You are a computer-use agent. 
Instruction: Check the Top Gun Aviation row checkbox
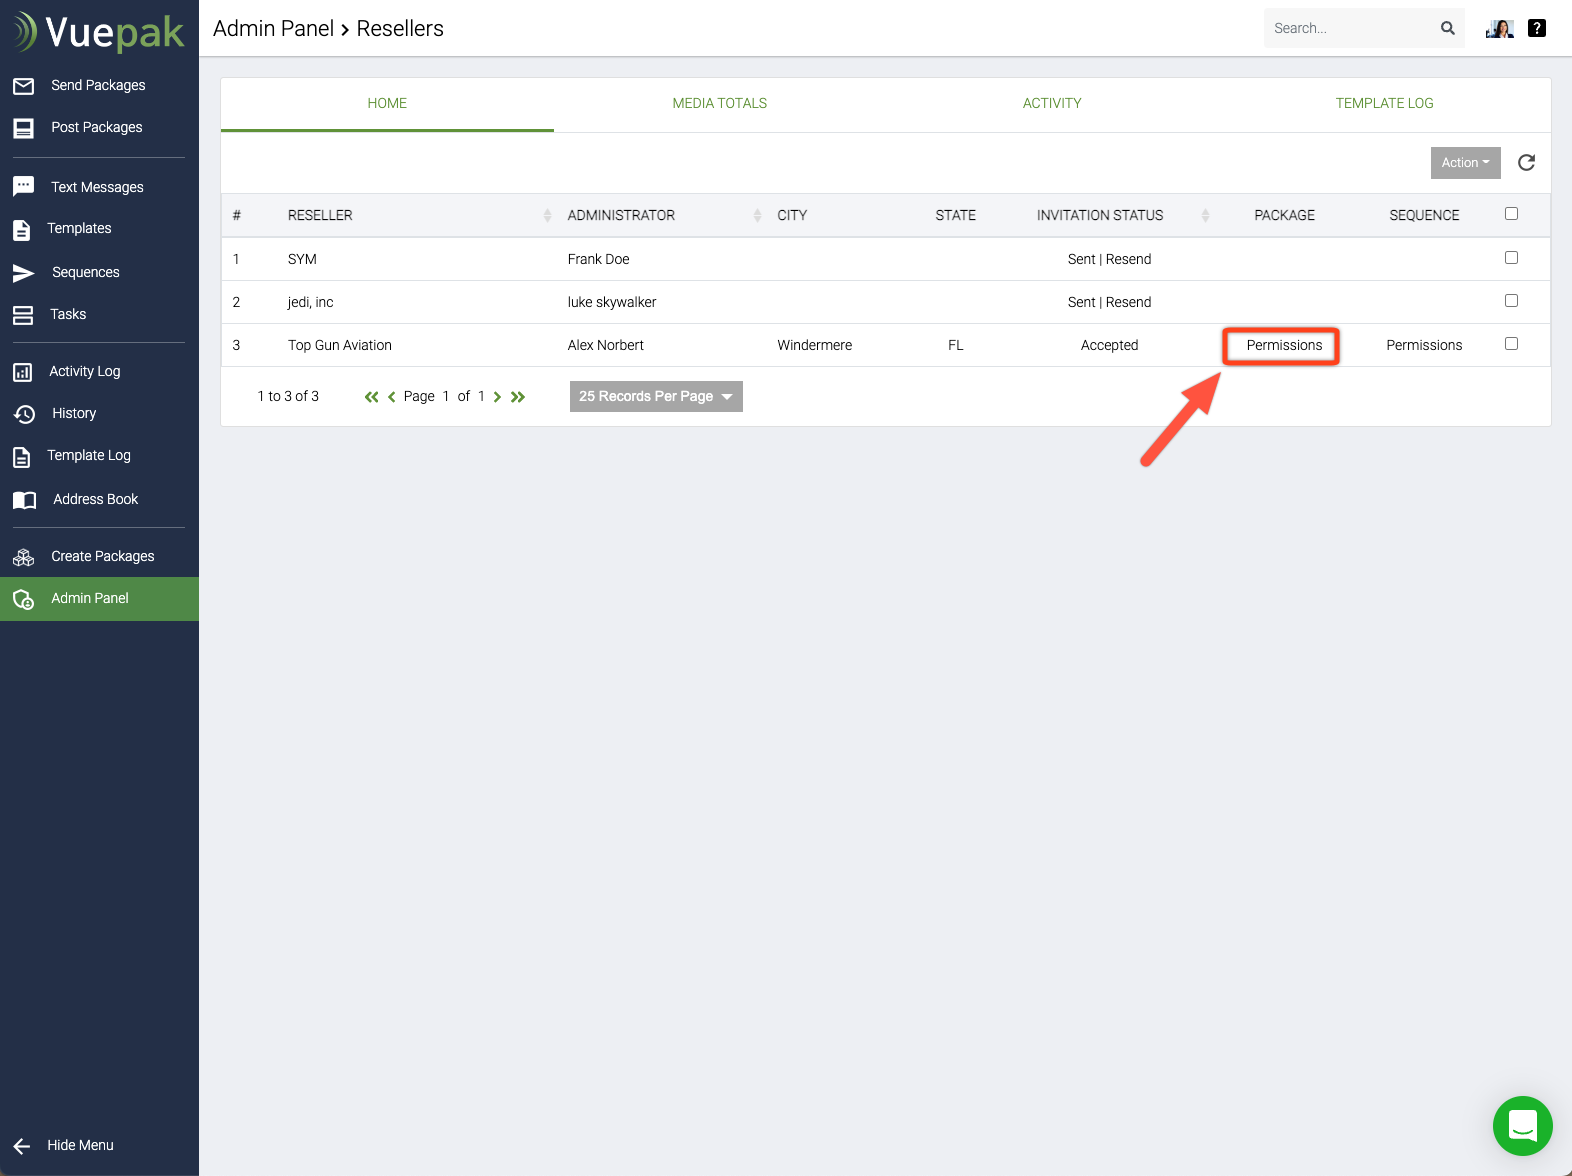[1511, 344]
